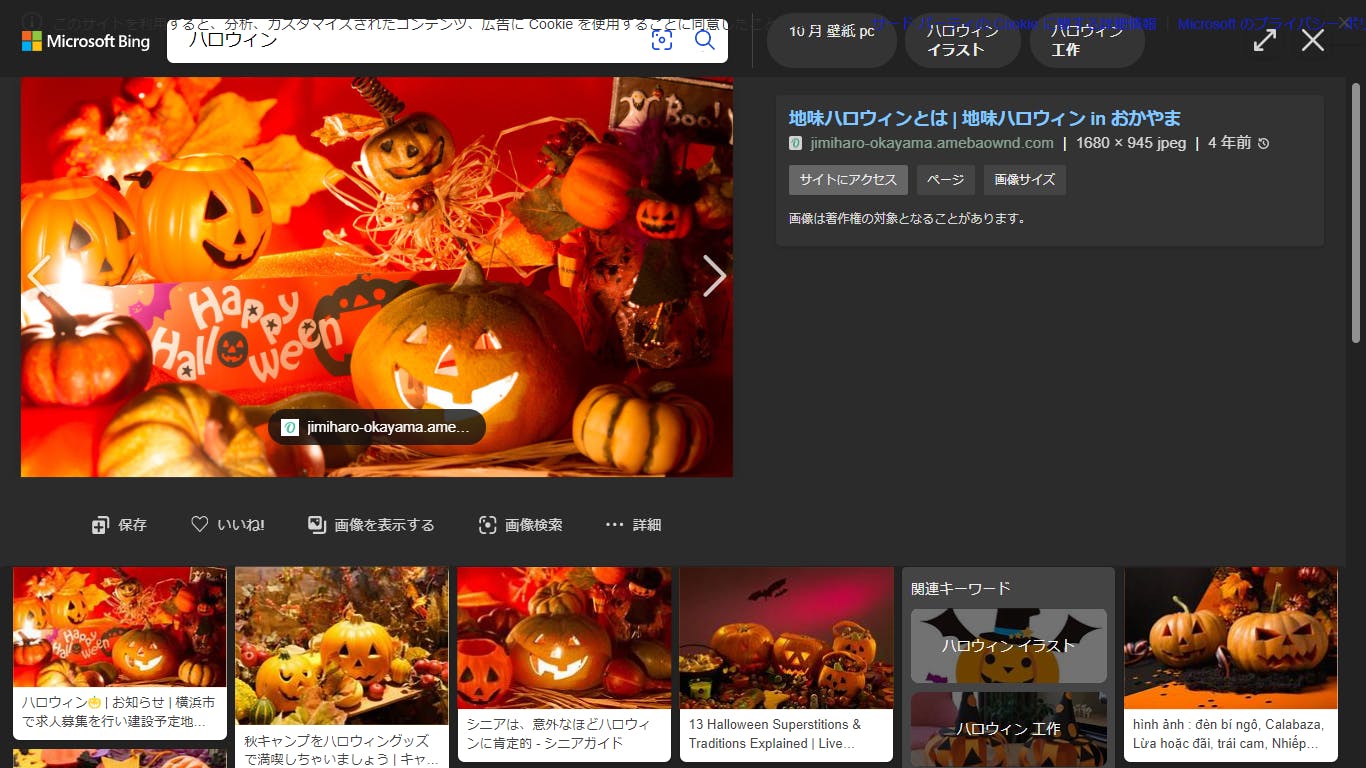Click the magnifying glass search icon
Image resolution: width=1366 pixels, height=768 pixels.
[705, 40]
